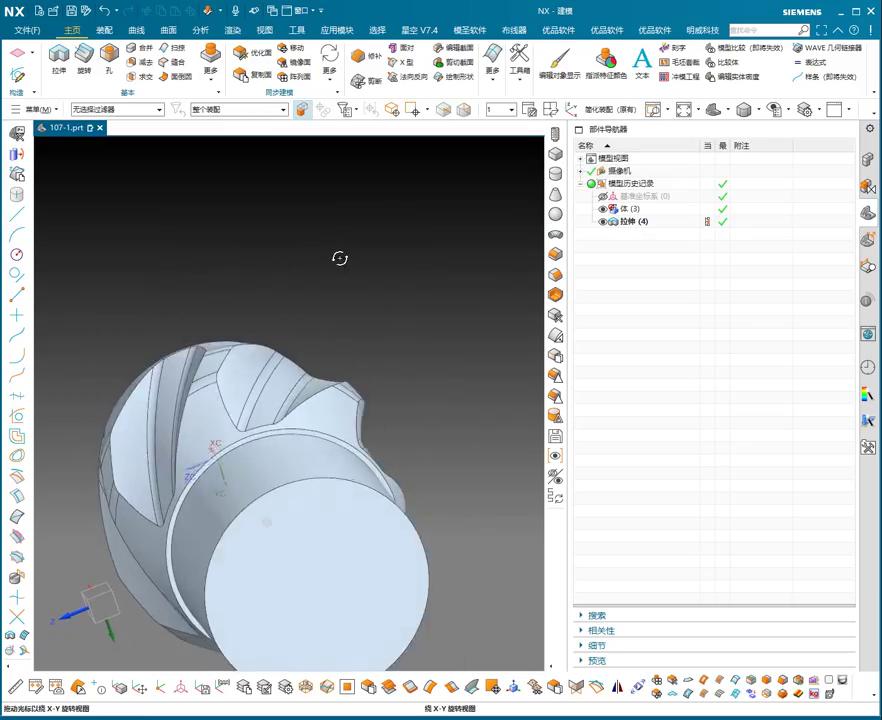Image resolution: width=882 pixels, height=720 pixels.
Task: Click the 旋转 (Revolve) tool icon
Action: [x=84, y=57]
